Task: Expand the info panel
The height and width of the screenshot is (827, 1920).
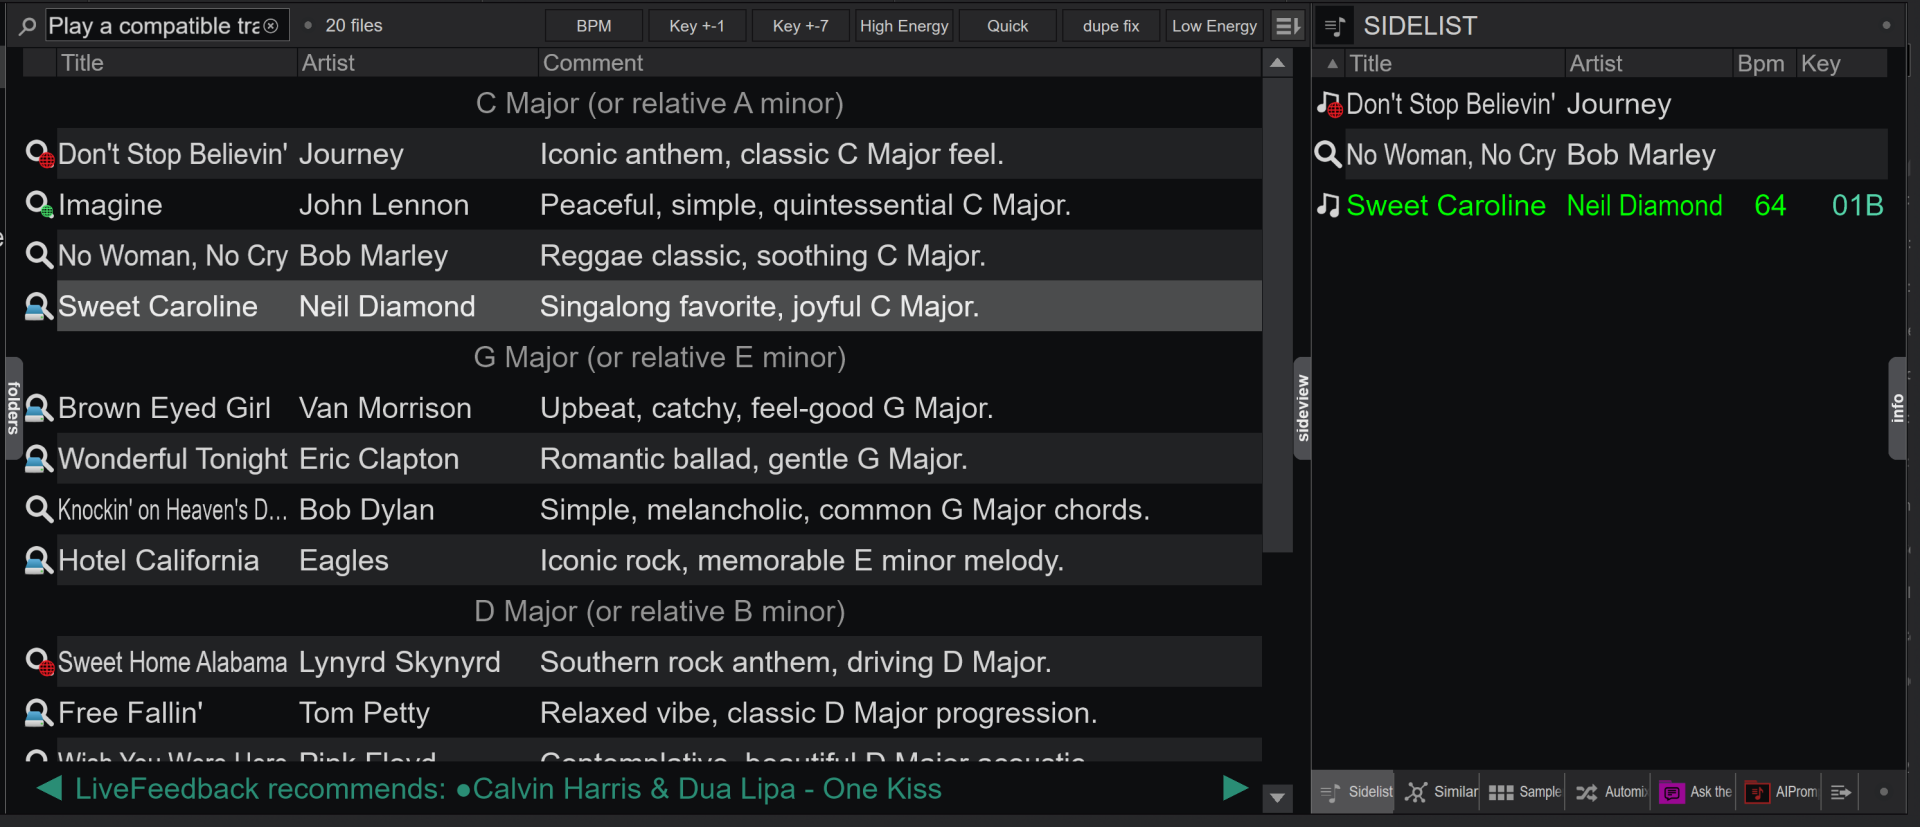Action: click(1897, 407)
